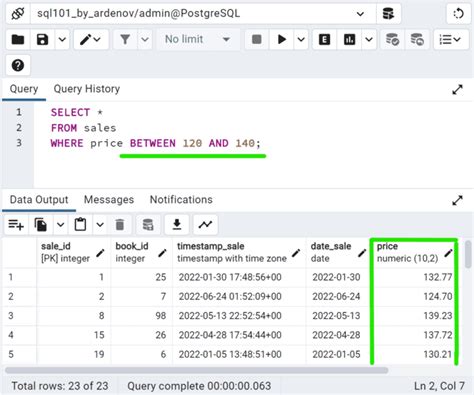Click timestamp cell 2022-04-28 17:54:44+00

pos(239,335)
